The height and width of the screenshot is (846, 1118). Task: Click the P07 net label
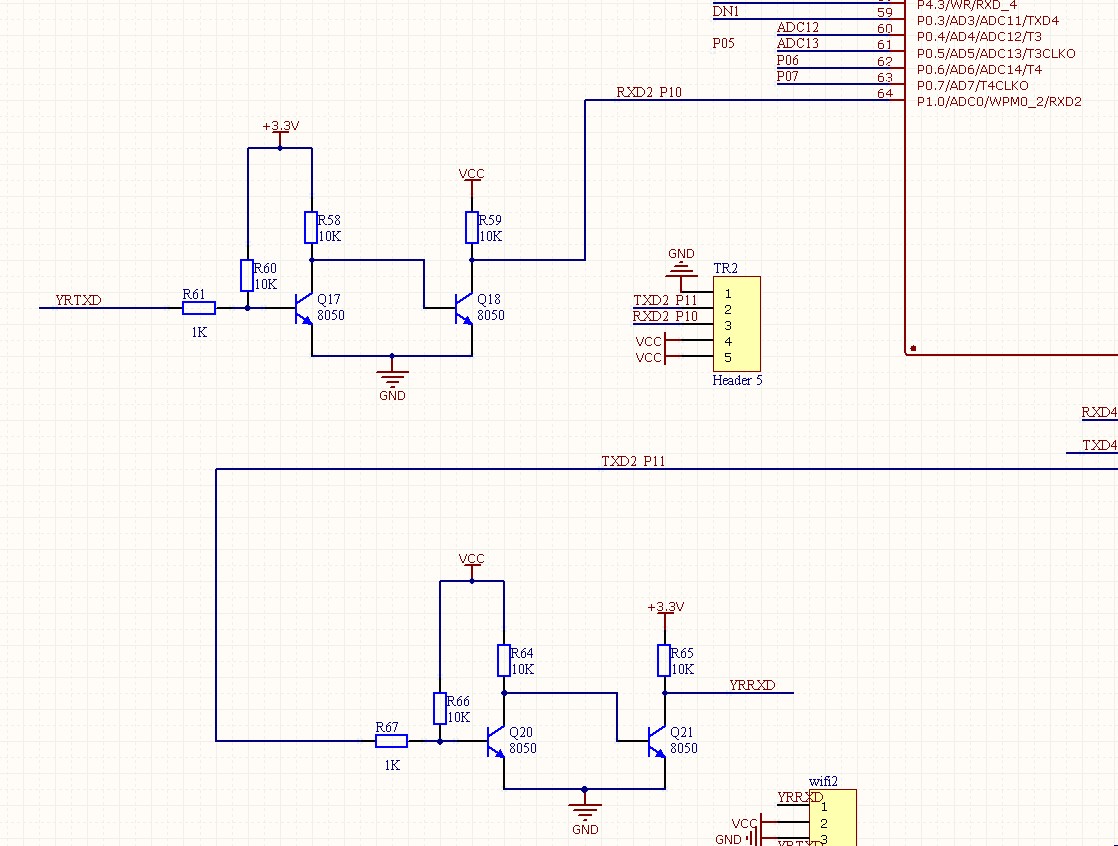(x=788, y=76)
